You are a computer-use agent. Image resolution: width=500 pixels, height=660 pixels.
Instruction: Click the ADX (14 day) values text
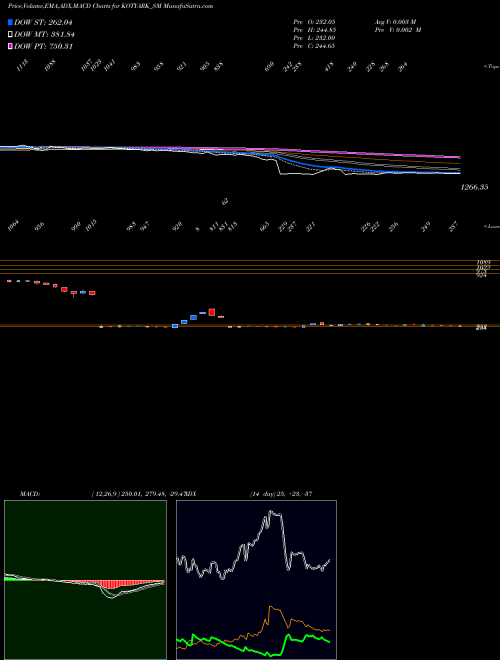(281, 494)
